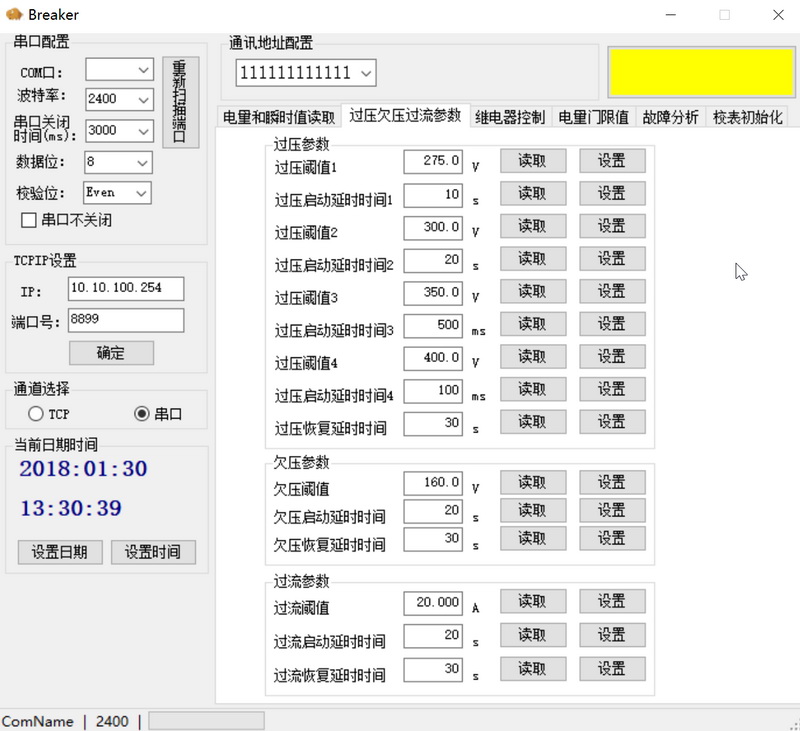Click 设置日期 to set the date

point(59,552)
